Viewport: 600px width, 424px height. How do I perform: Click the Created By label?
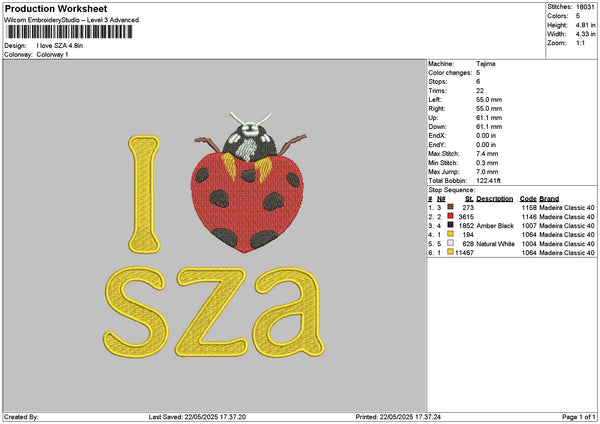click(21, 417)
